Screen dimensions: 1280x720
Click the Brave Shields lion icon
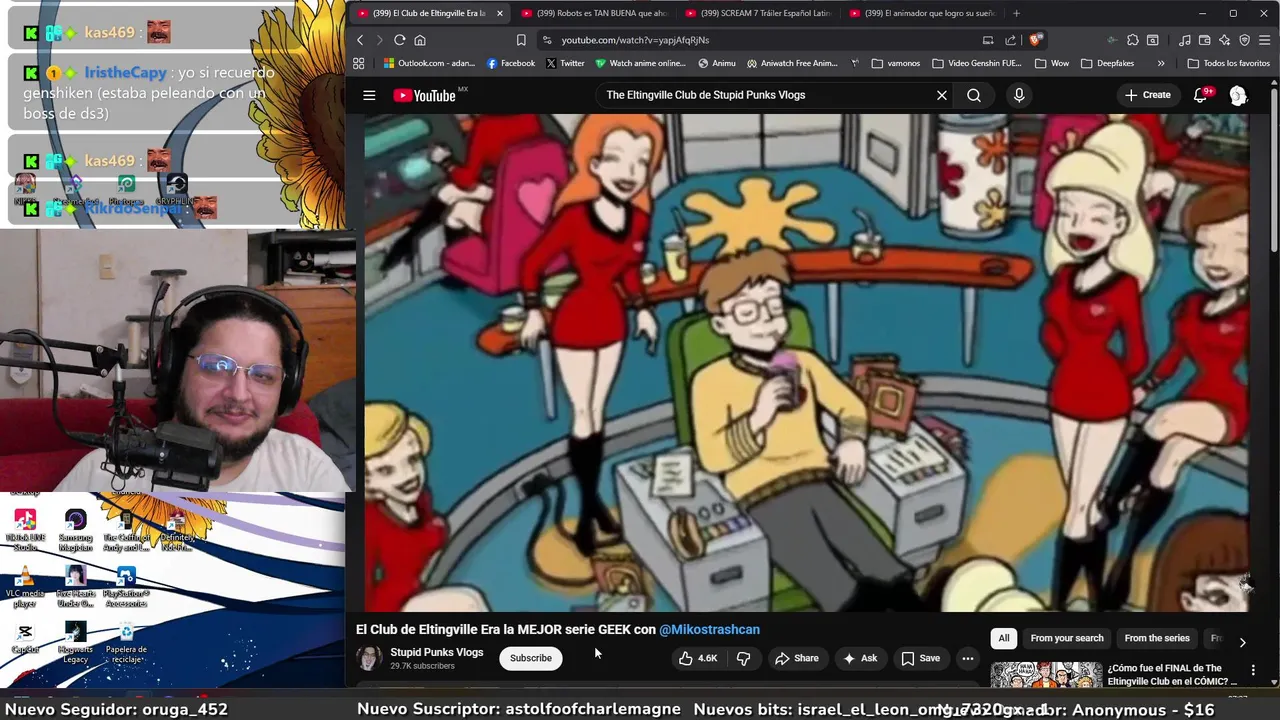[x=1035, y=40]
